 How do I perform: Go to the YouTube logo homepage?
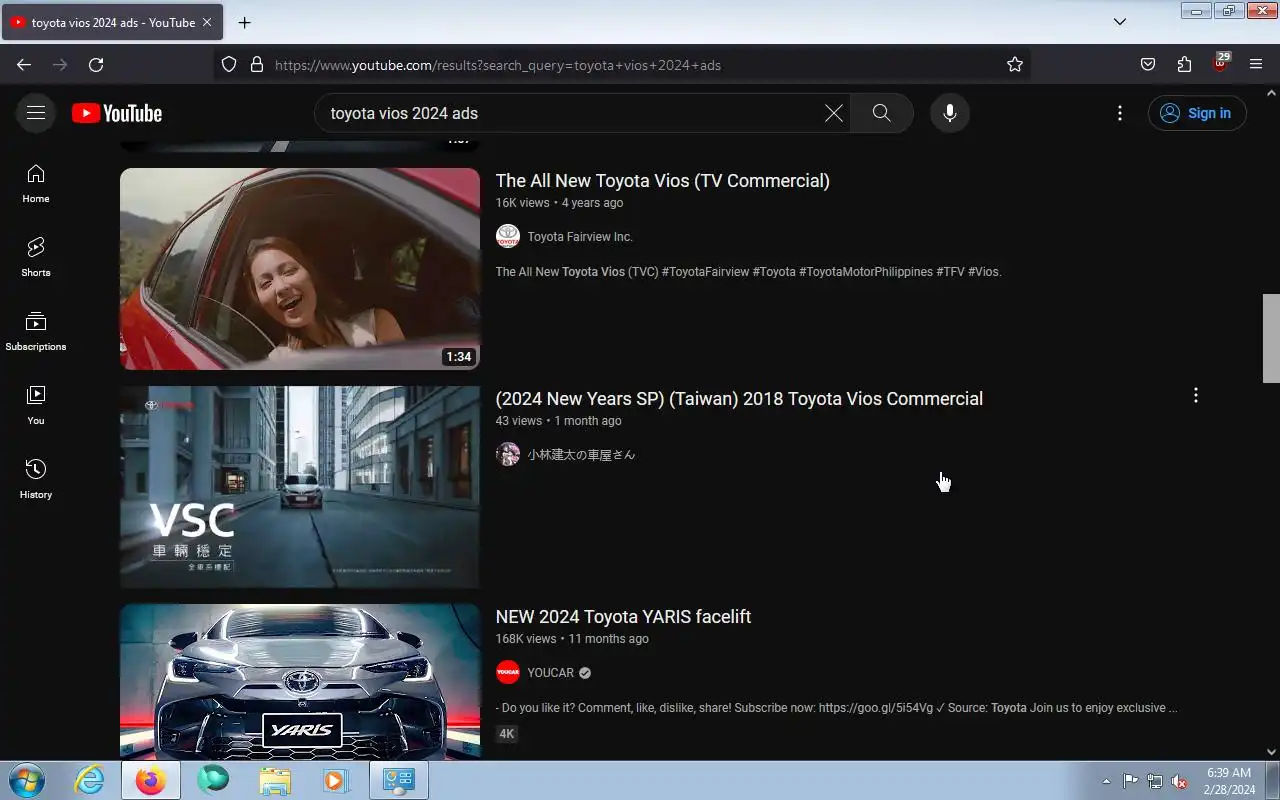click(x=117, y=113)
